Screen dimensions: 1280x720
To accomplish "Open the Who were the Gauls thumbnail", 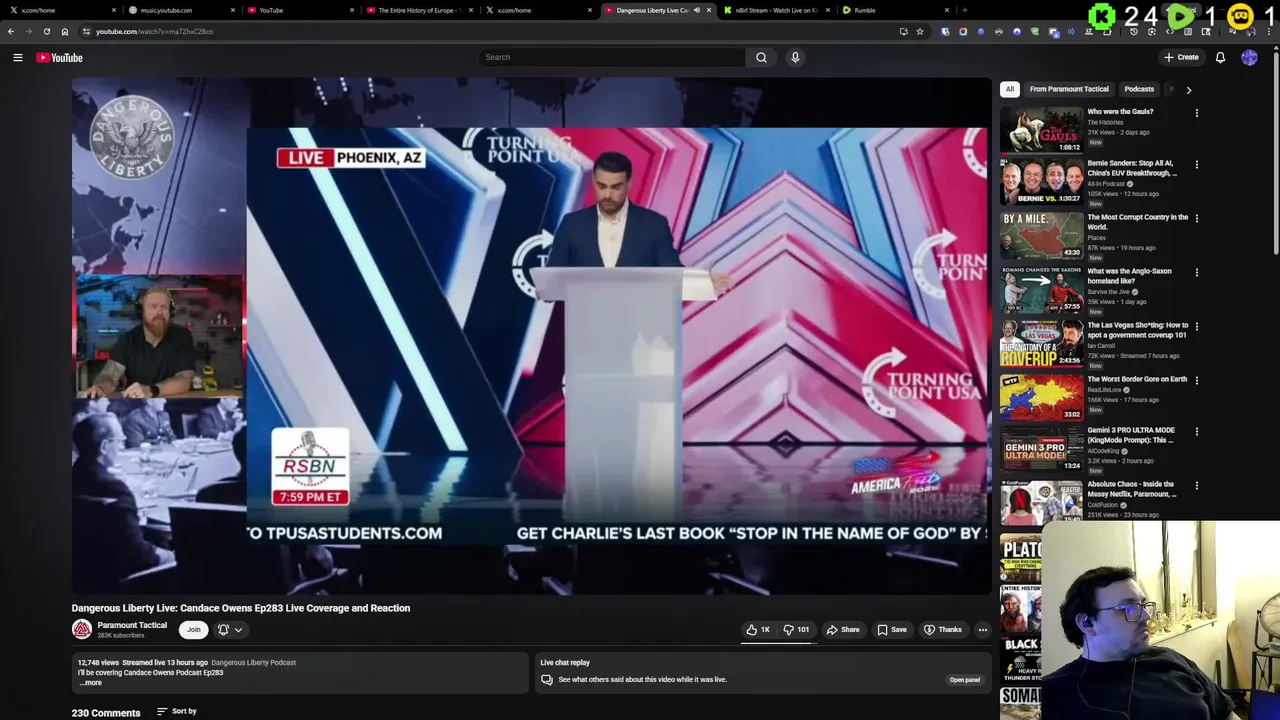I will (1042, 129).
